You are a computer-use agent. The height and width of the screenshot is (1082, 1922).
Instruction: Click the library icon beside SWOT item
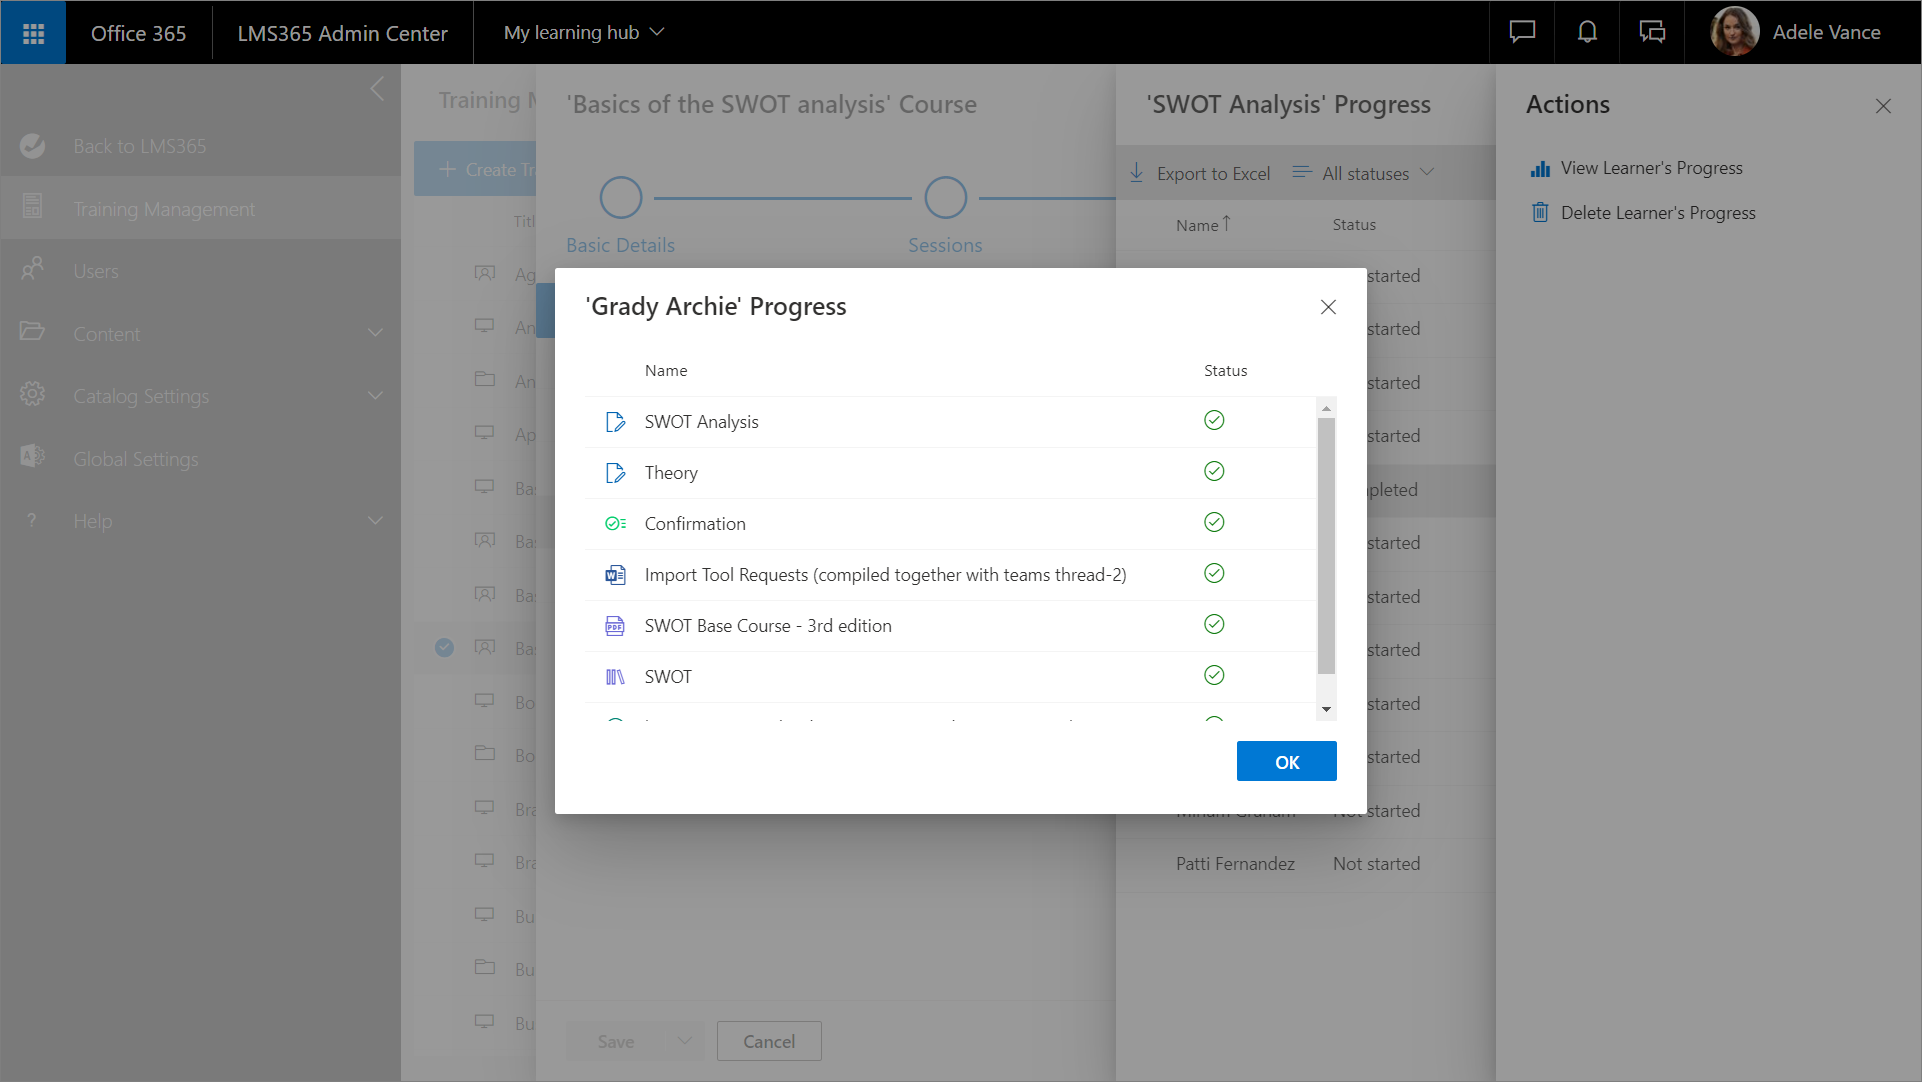coord(615,677)
